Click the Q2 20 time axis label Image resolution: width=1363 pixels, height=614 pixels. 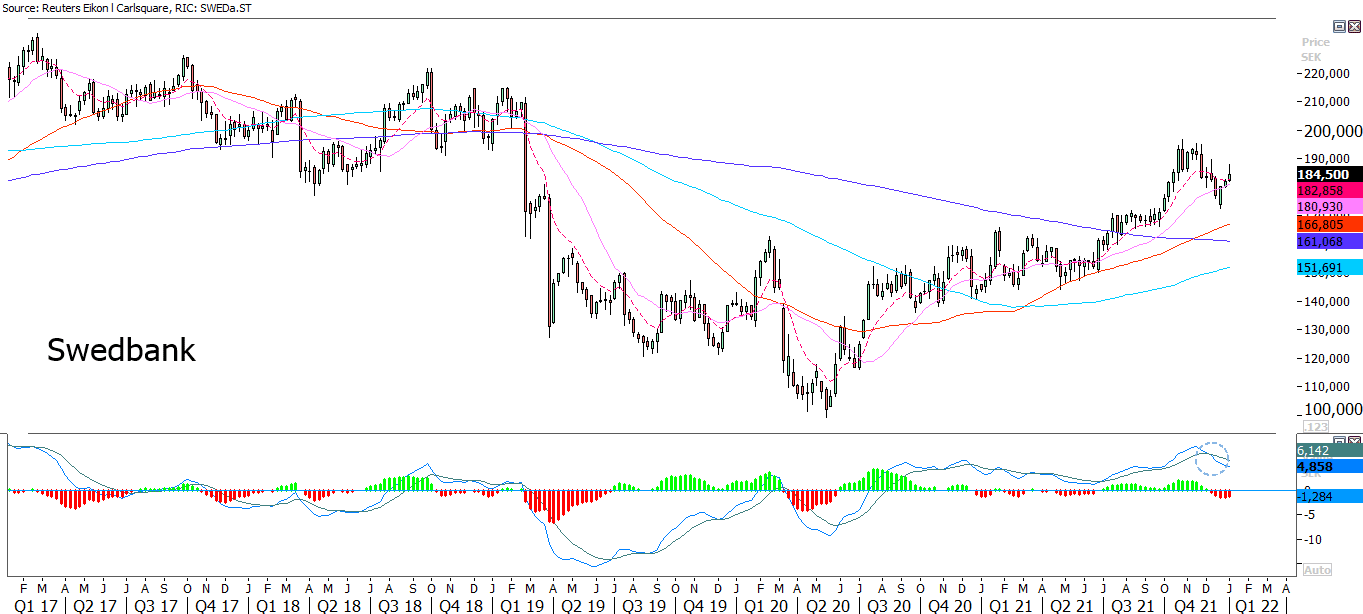(x=826, y=605)
